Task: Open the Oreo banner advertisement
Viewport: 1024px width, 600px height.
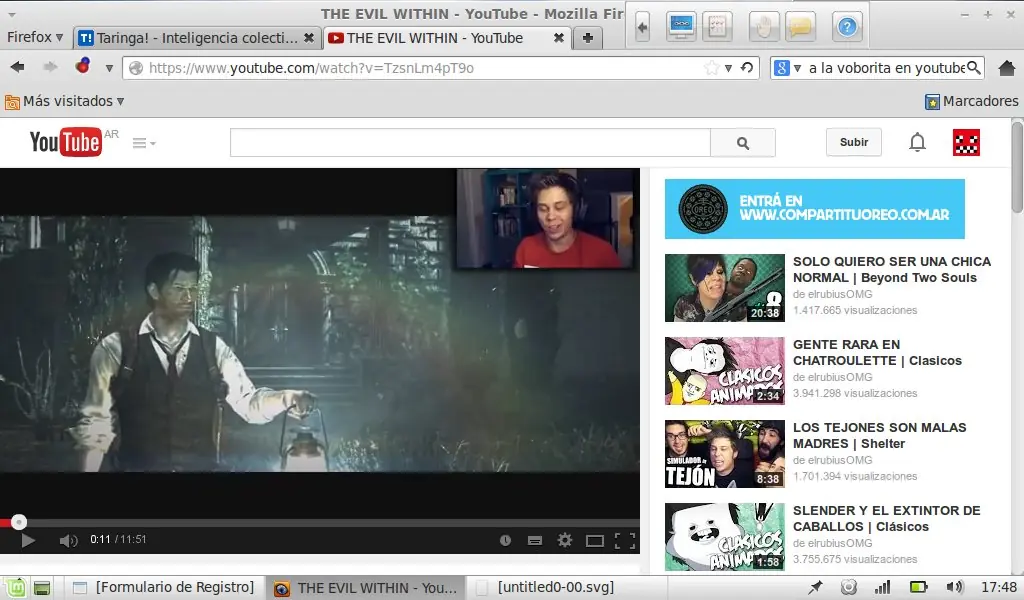Action: [x=814, y=209]
